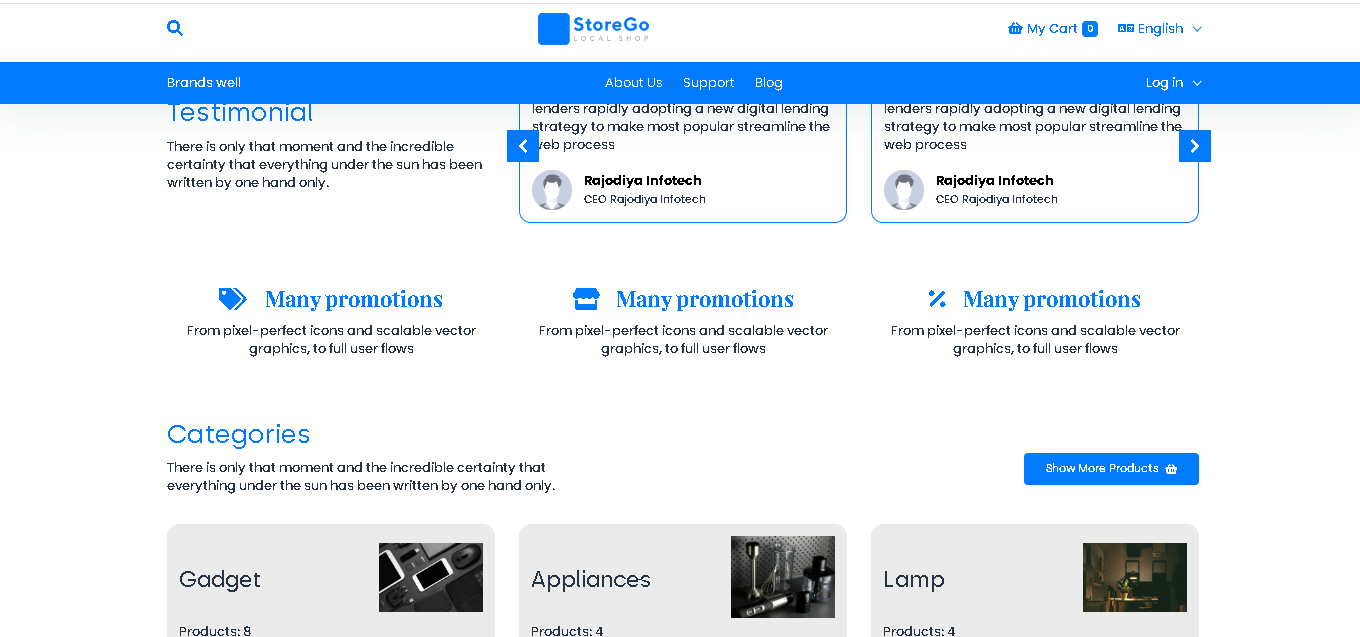Expand the English language dropdown
This screenshot has height=637, width=1360.
click(x=1160, y=29)
